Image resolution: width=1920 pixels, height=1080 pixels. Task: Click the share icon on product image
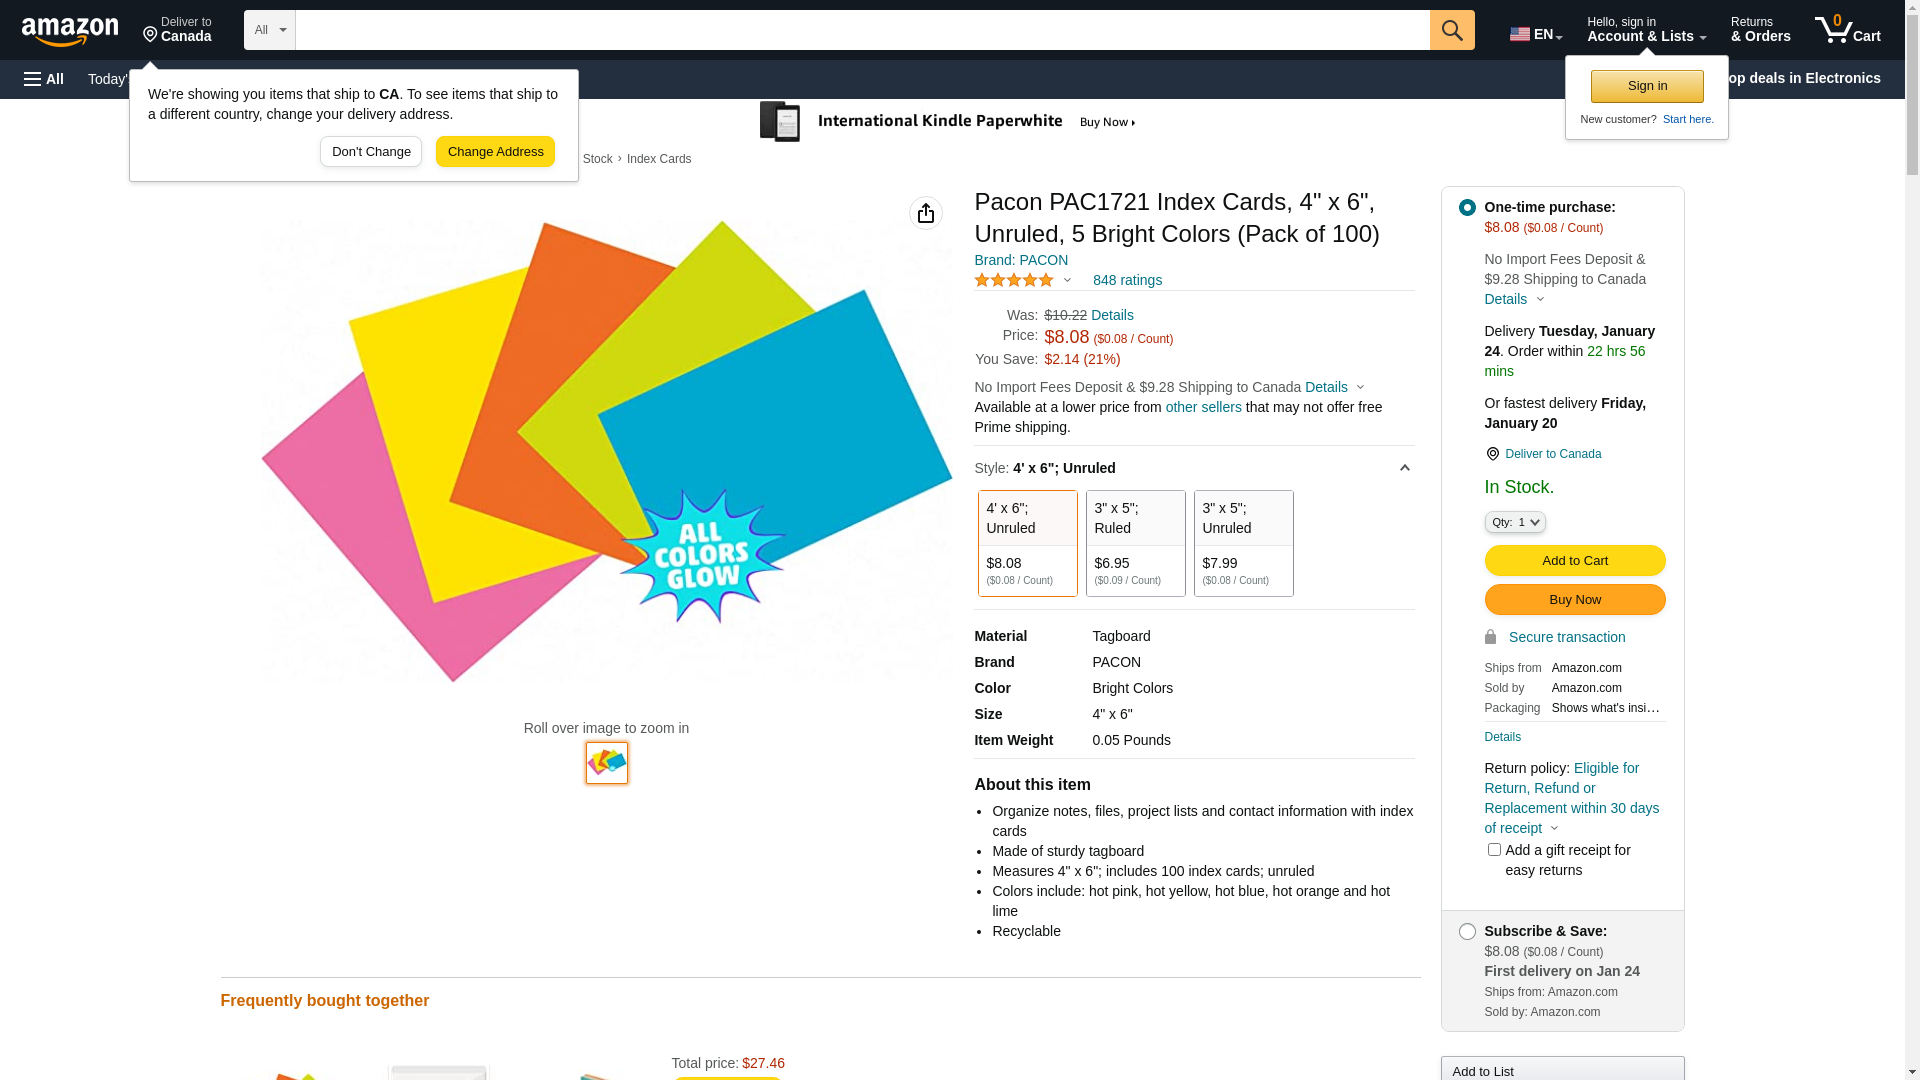coord(926,213)
